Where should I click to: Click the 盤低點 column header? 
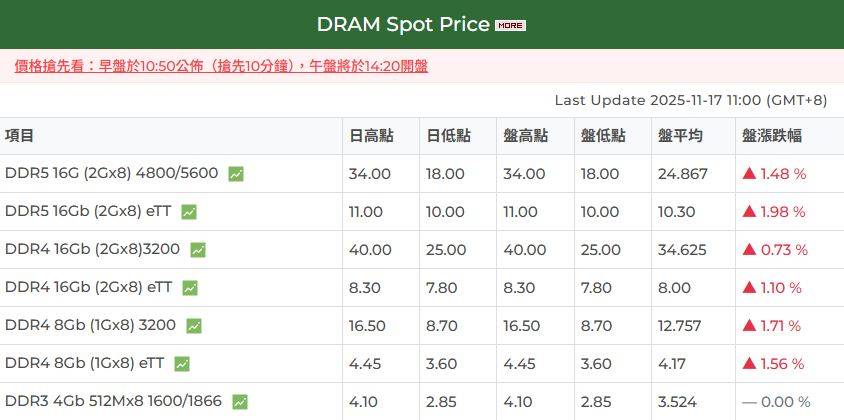tap(603, 136)
